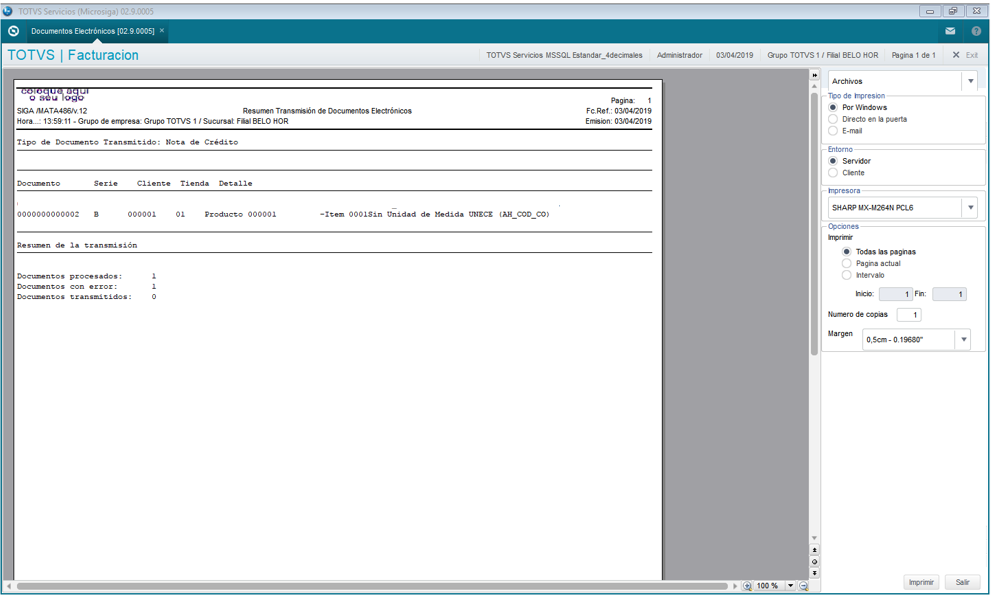The width and height of the screenshot is (992, 597).
Task: Click the TOTVS home logo icon
Action: coord(13,31)
